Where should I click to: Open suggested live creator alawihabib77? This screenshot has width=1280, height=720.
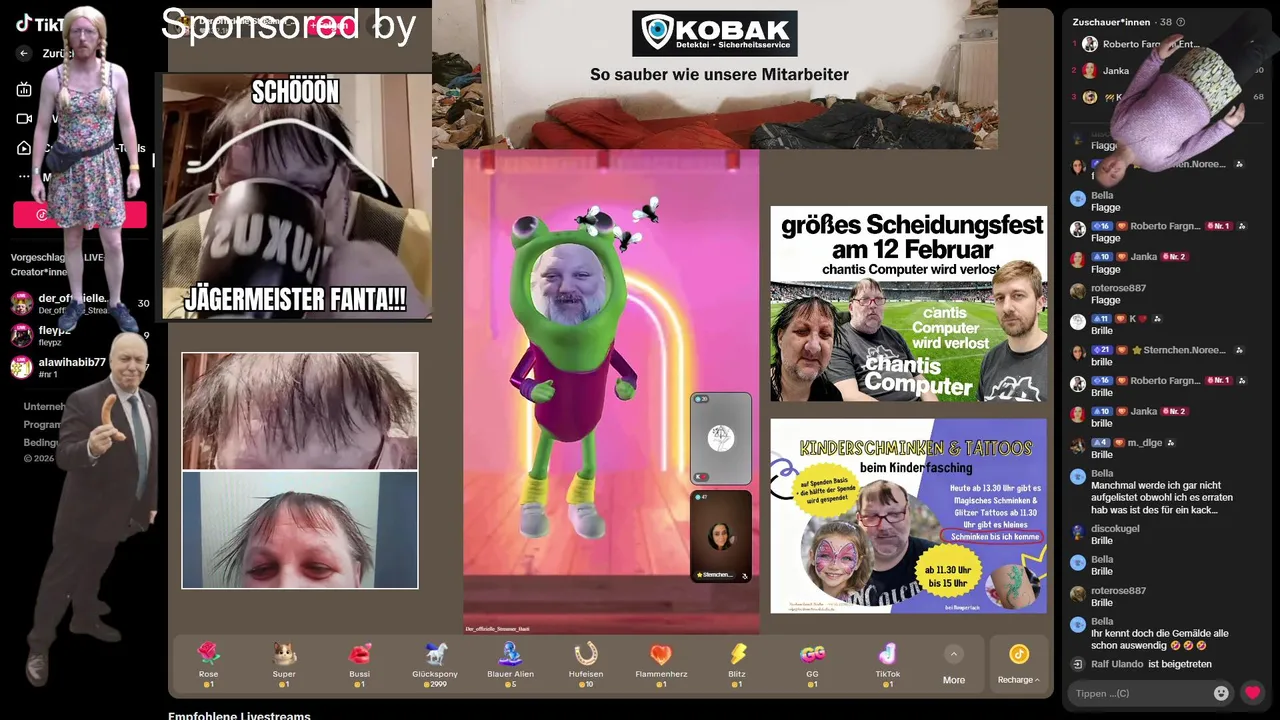pos(78,367)
